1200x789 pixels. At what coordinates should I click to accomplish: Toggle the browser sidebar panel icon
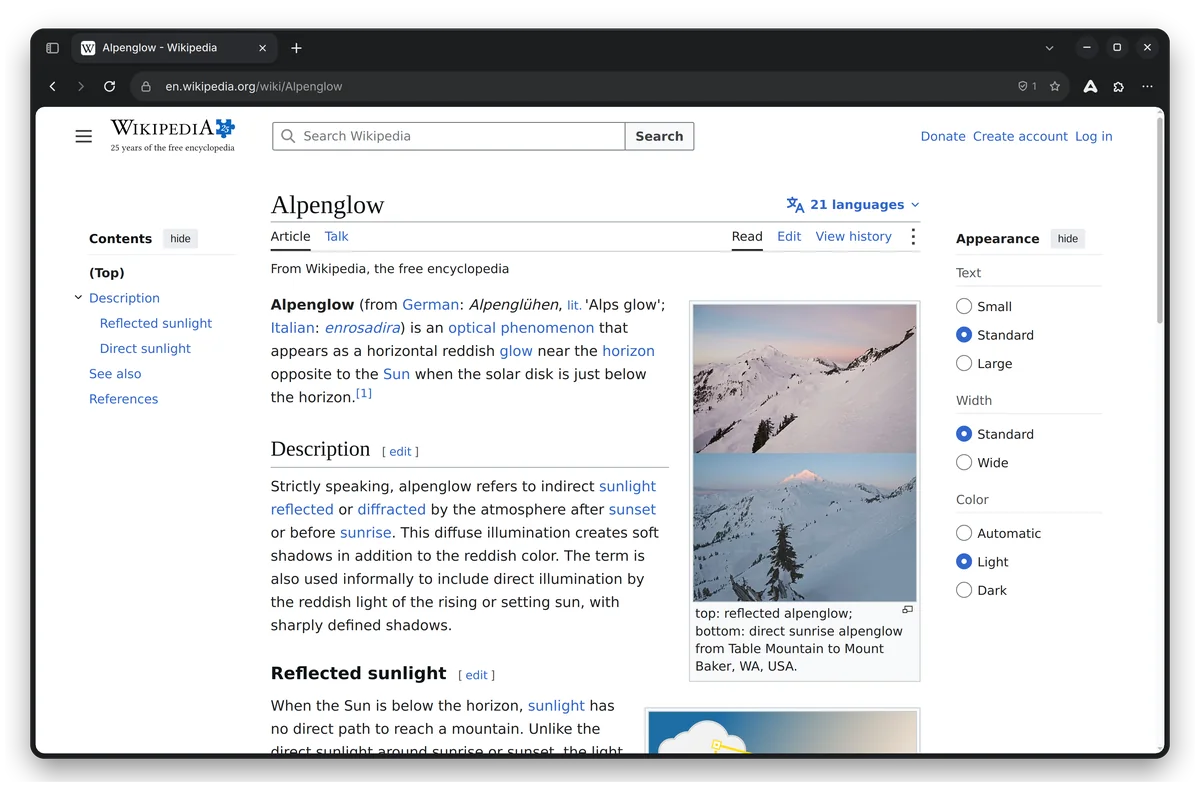(53, 48)
